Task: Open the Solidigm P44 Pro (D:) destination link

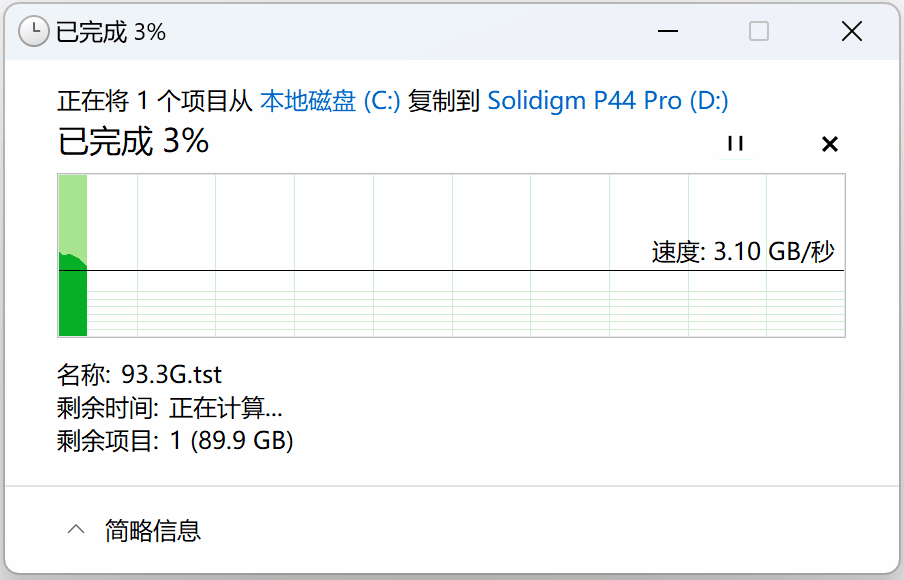Action: (607, 101)
